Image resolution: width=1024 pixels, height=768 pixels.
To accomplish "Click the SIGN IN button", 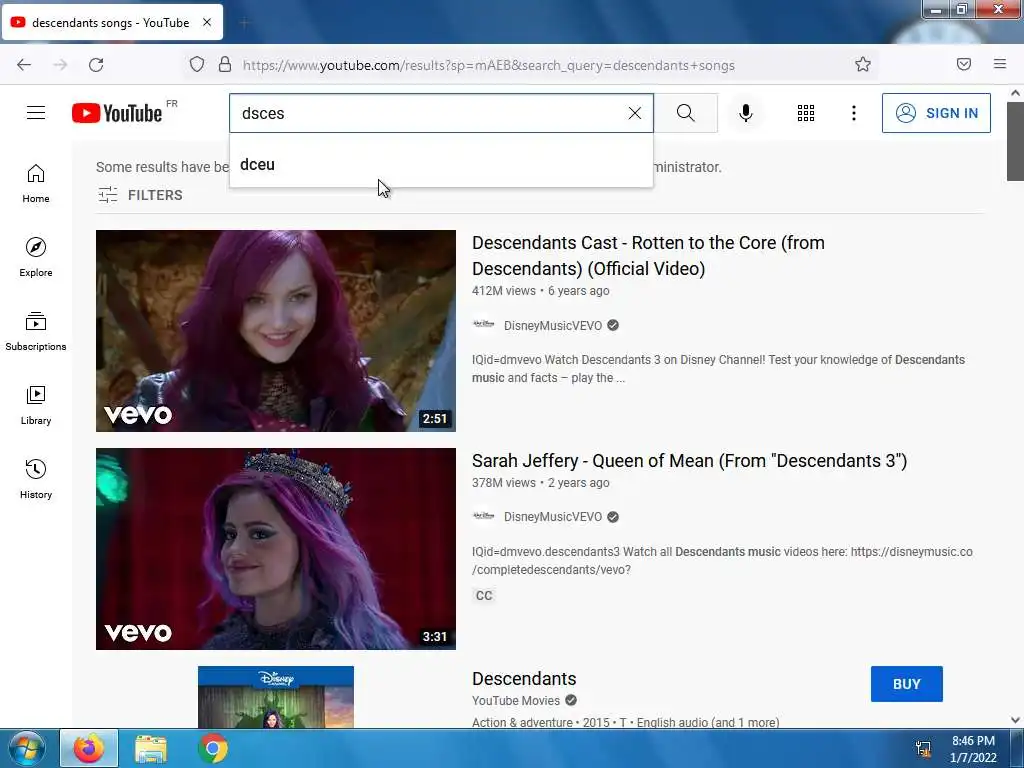I will coord(936,113).
